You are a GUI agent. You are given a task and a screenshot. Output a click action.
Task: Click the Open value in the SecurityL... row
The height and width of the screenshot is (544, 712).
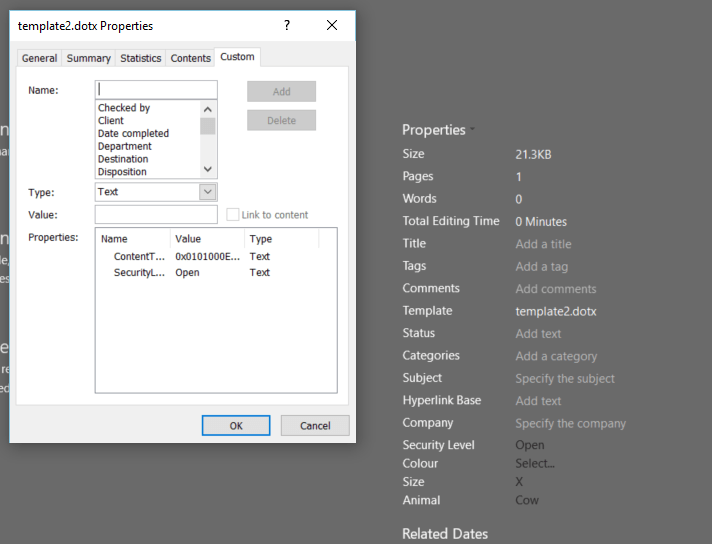(187, 272)
